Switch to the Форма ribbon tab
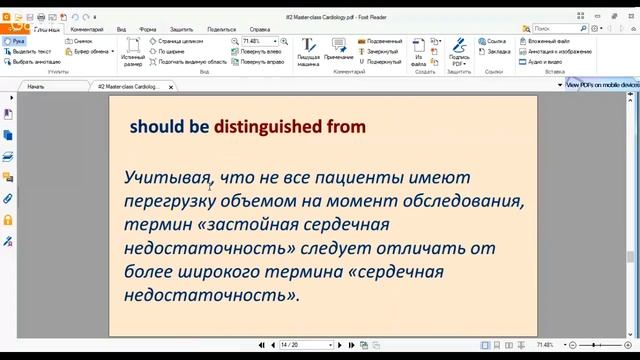 pos(147,29)
